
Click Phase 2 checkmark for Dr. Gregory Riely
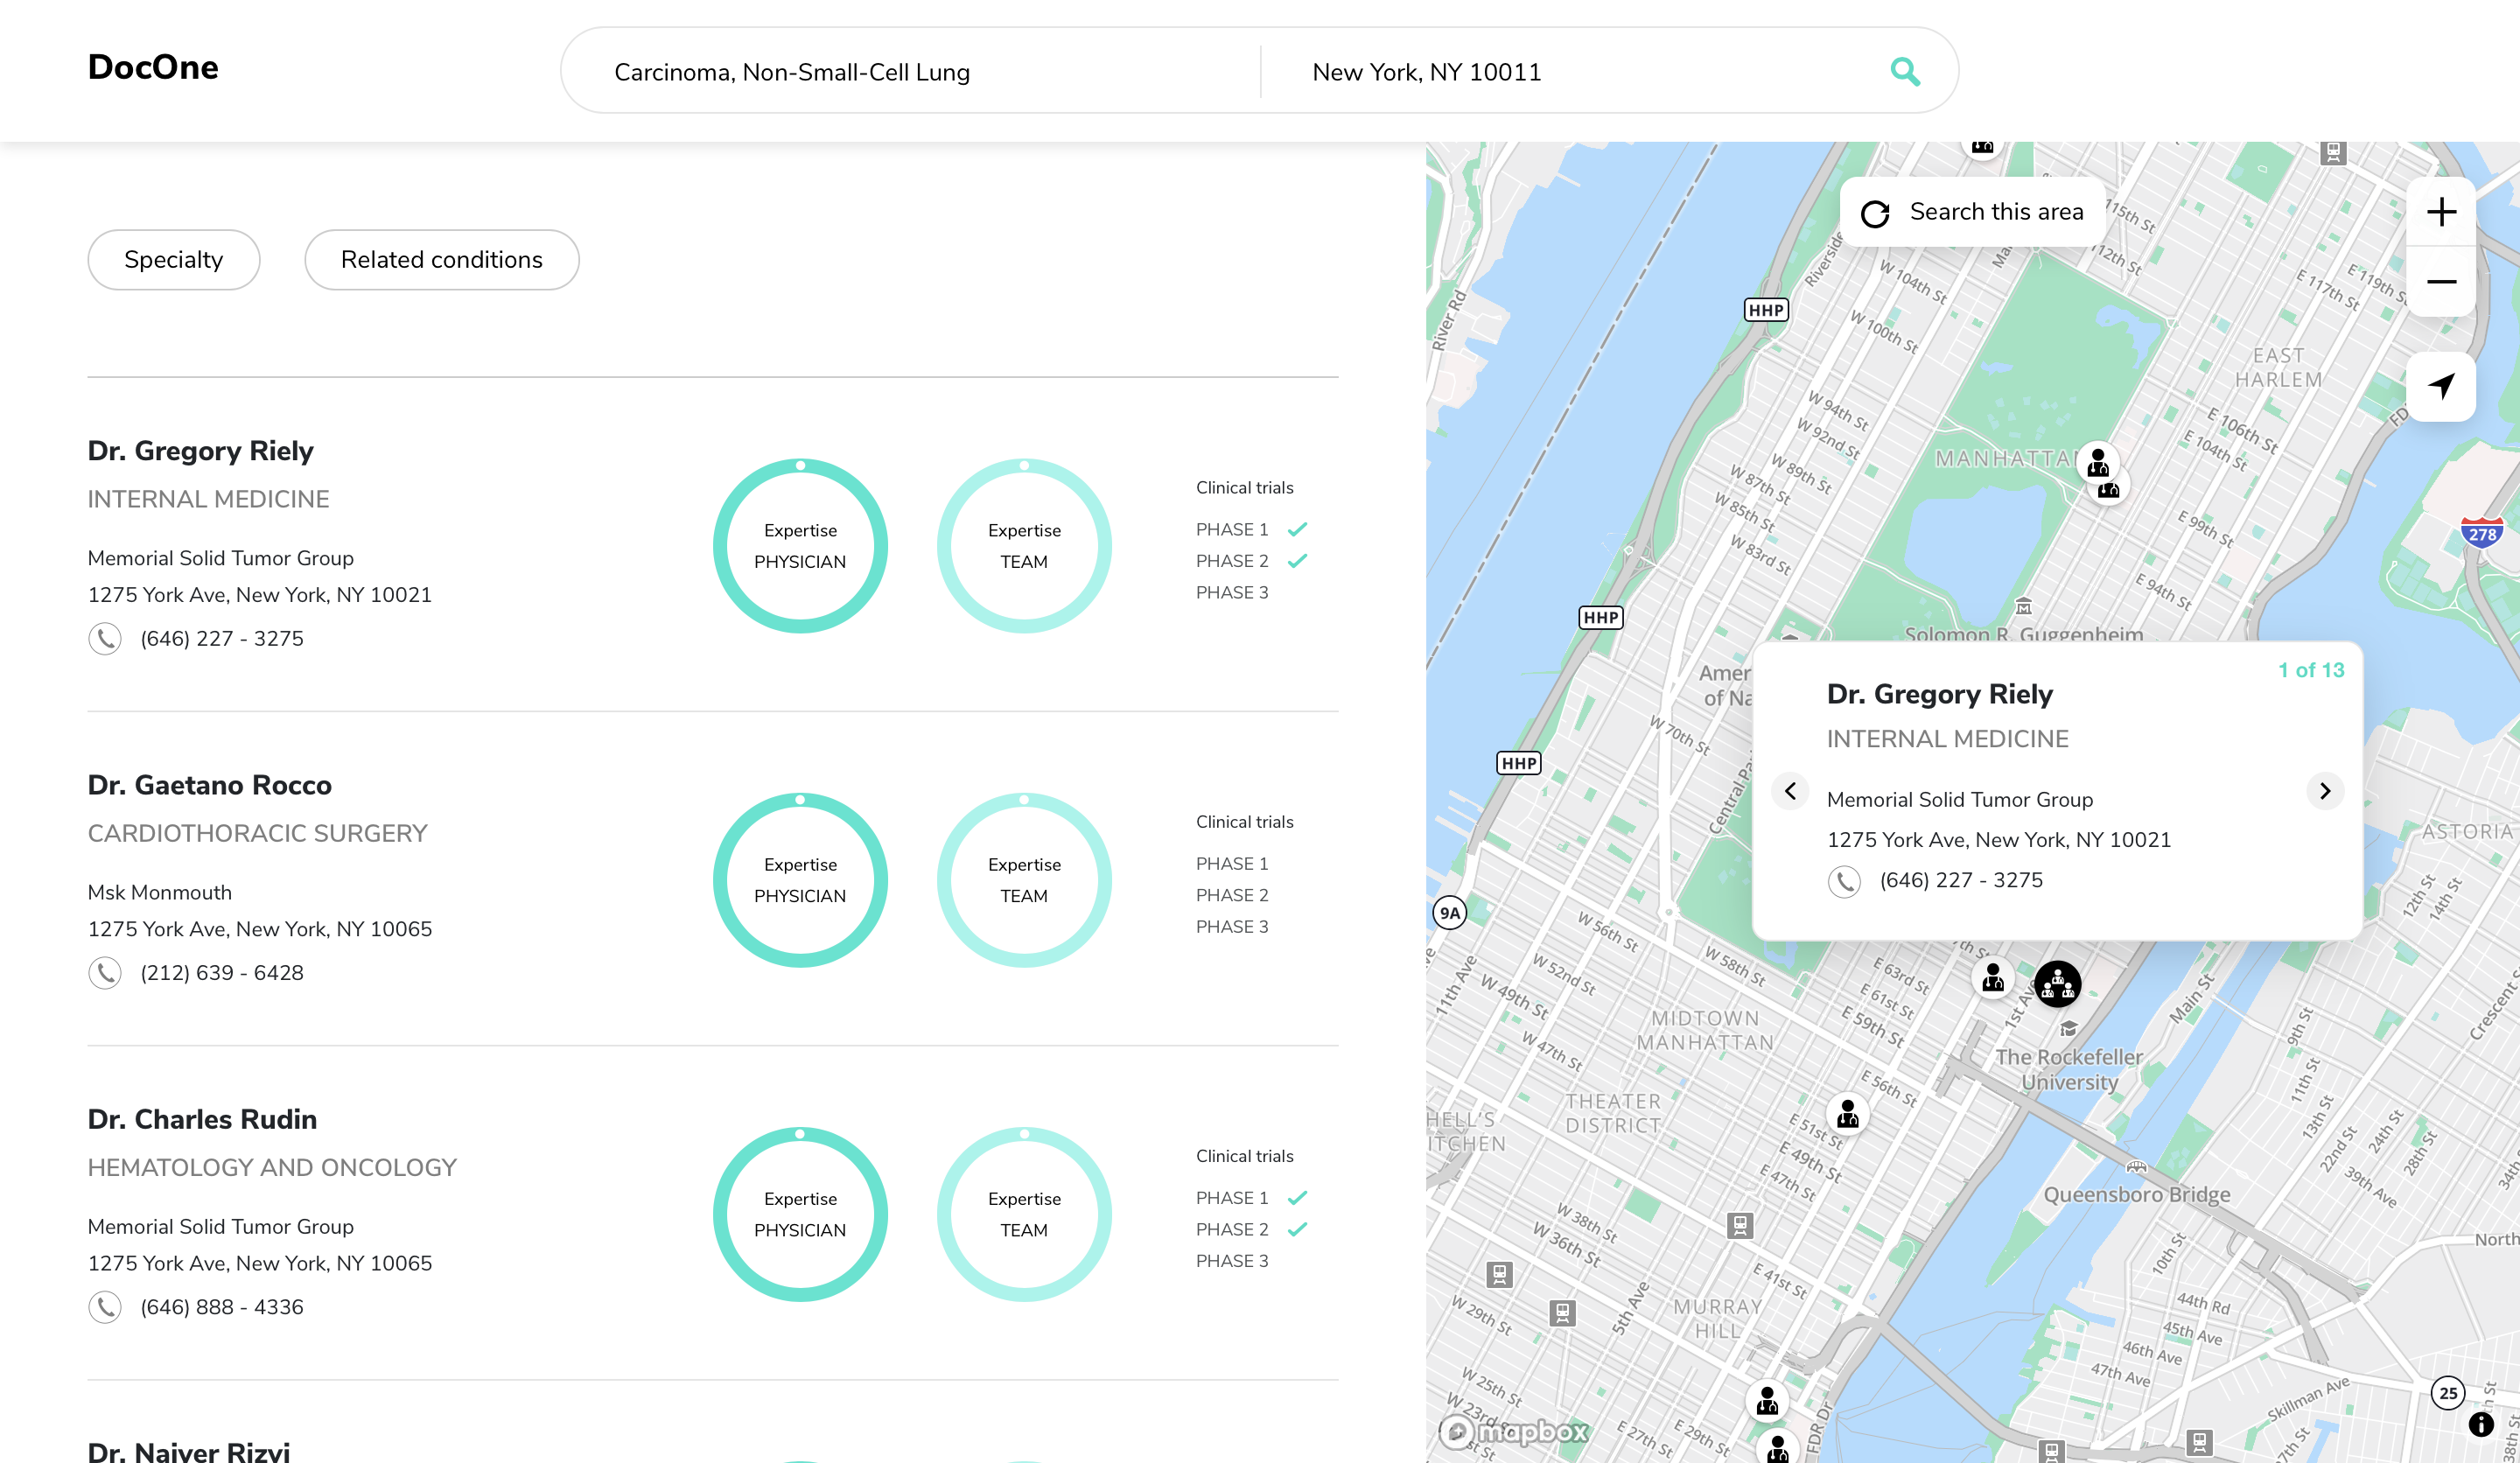pos(1297,561)
